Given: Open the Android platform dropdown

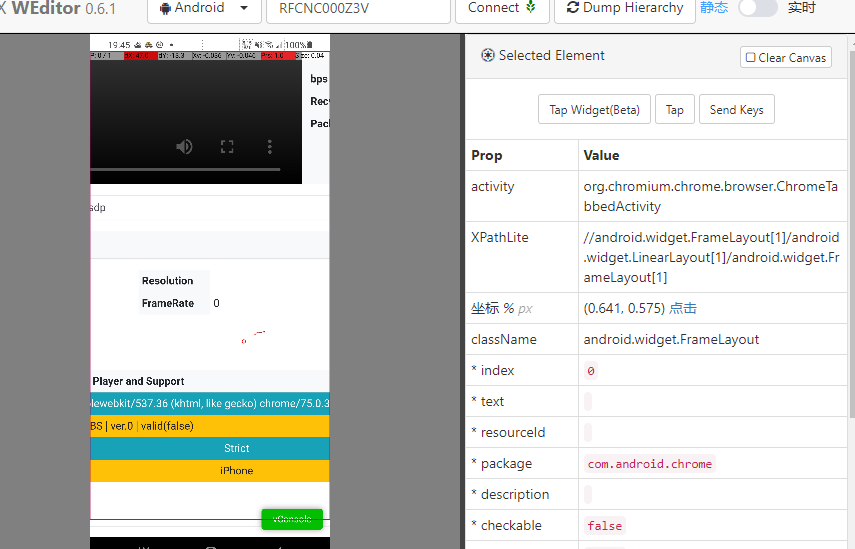Looking at the screenshot, I should point(204,8).
